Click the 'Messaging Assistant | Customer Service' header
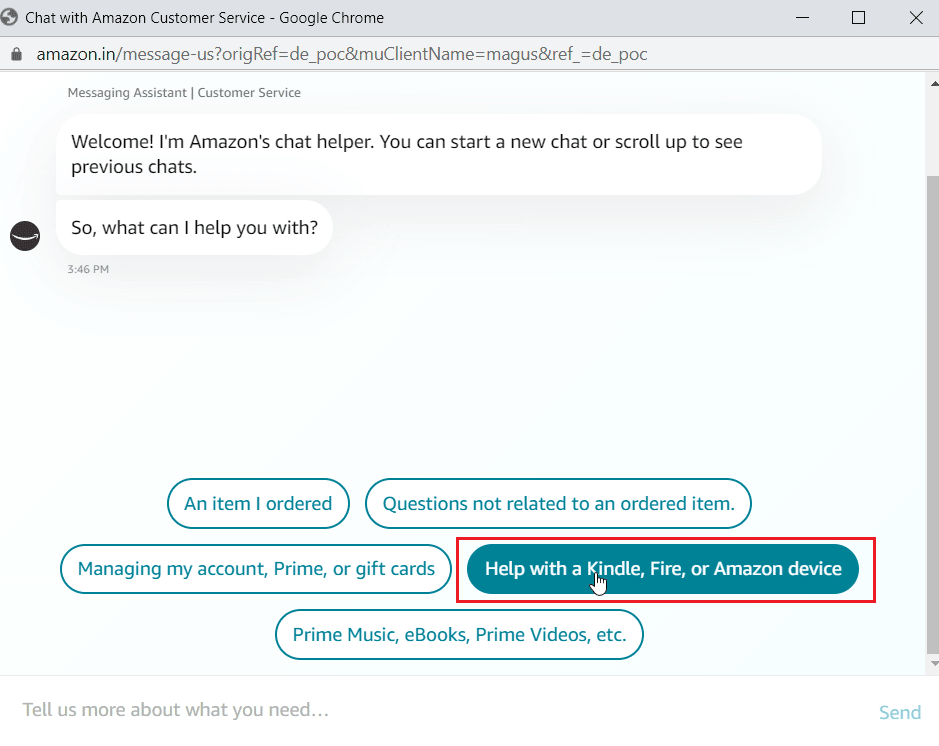 [x=184, y=93]
